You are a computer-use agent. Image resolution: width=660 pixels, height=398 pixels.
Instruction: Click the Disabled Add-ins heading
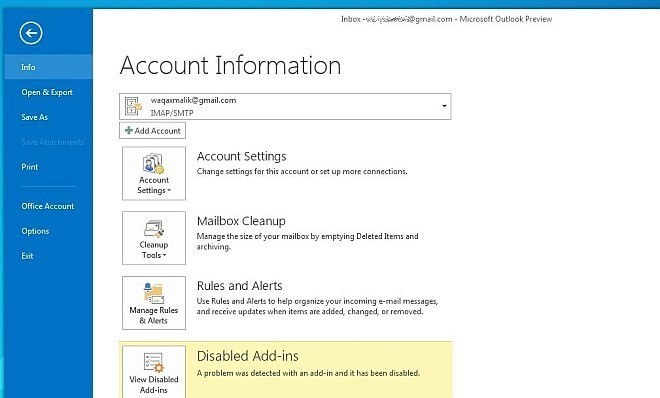tap(248, 356)
